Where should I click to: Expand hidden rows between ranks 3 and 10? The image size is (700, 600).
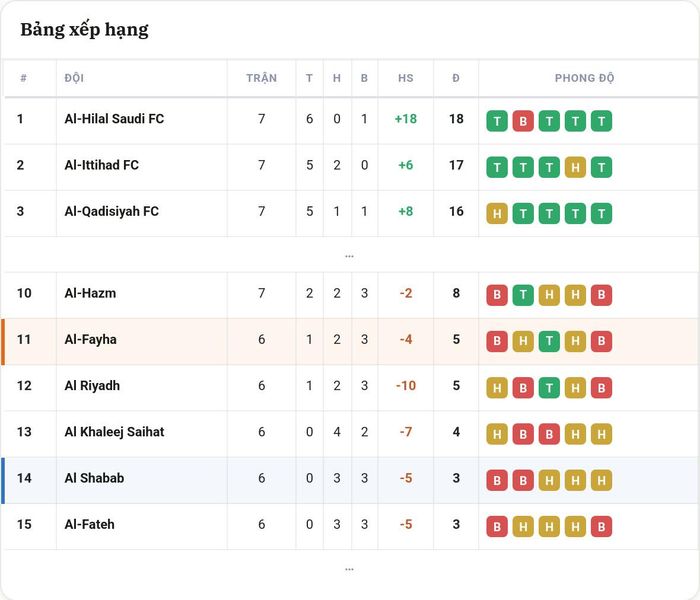(349, 256)
